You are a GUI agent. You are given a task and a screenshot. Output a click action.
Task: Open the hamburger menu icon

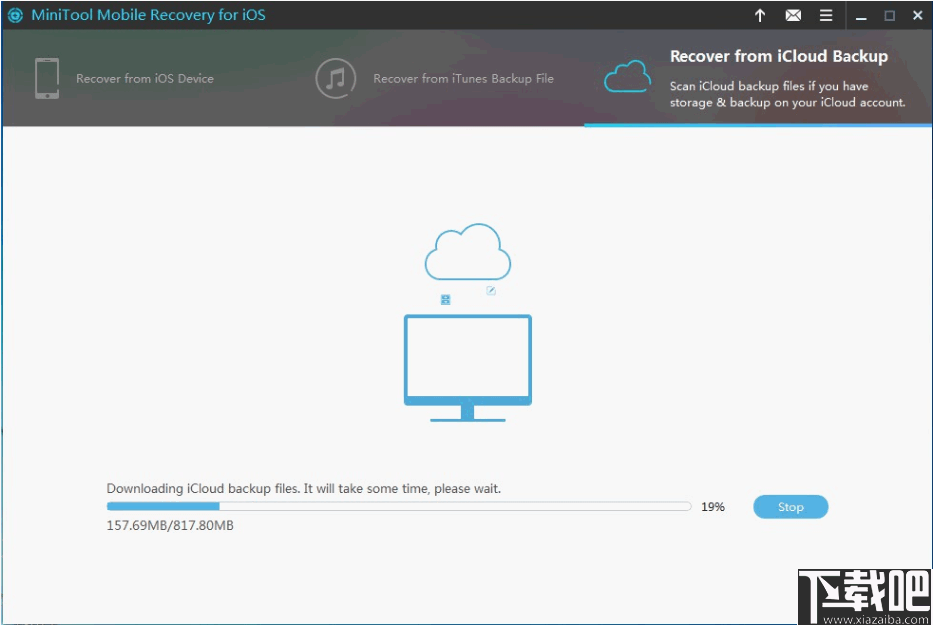click(x=826, y=15)
